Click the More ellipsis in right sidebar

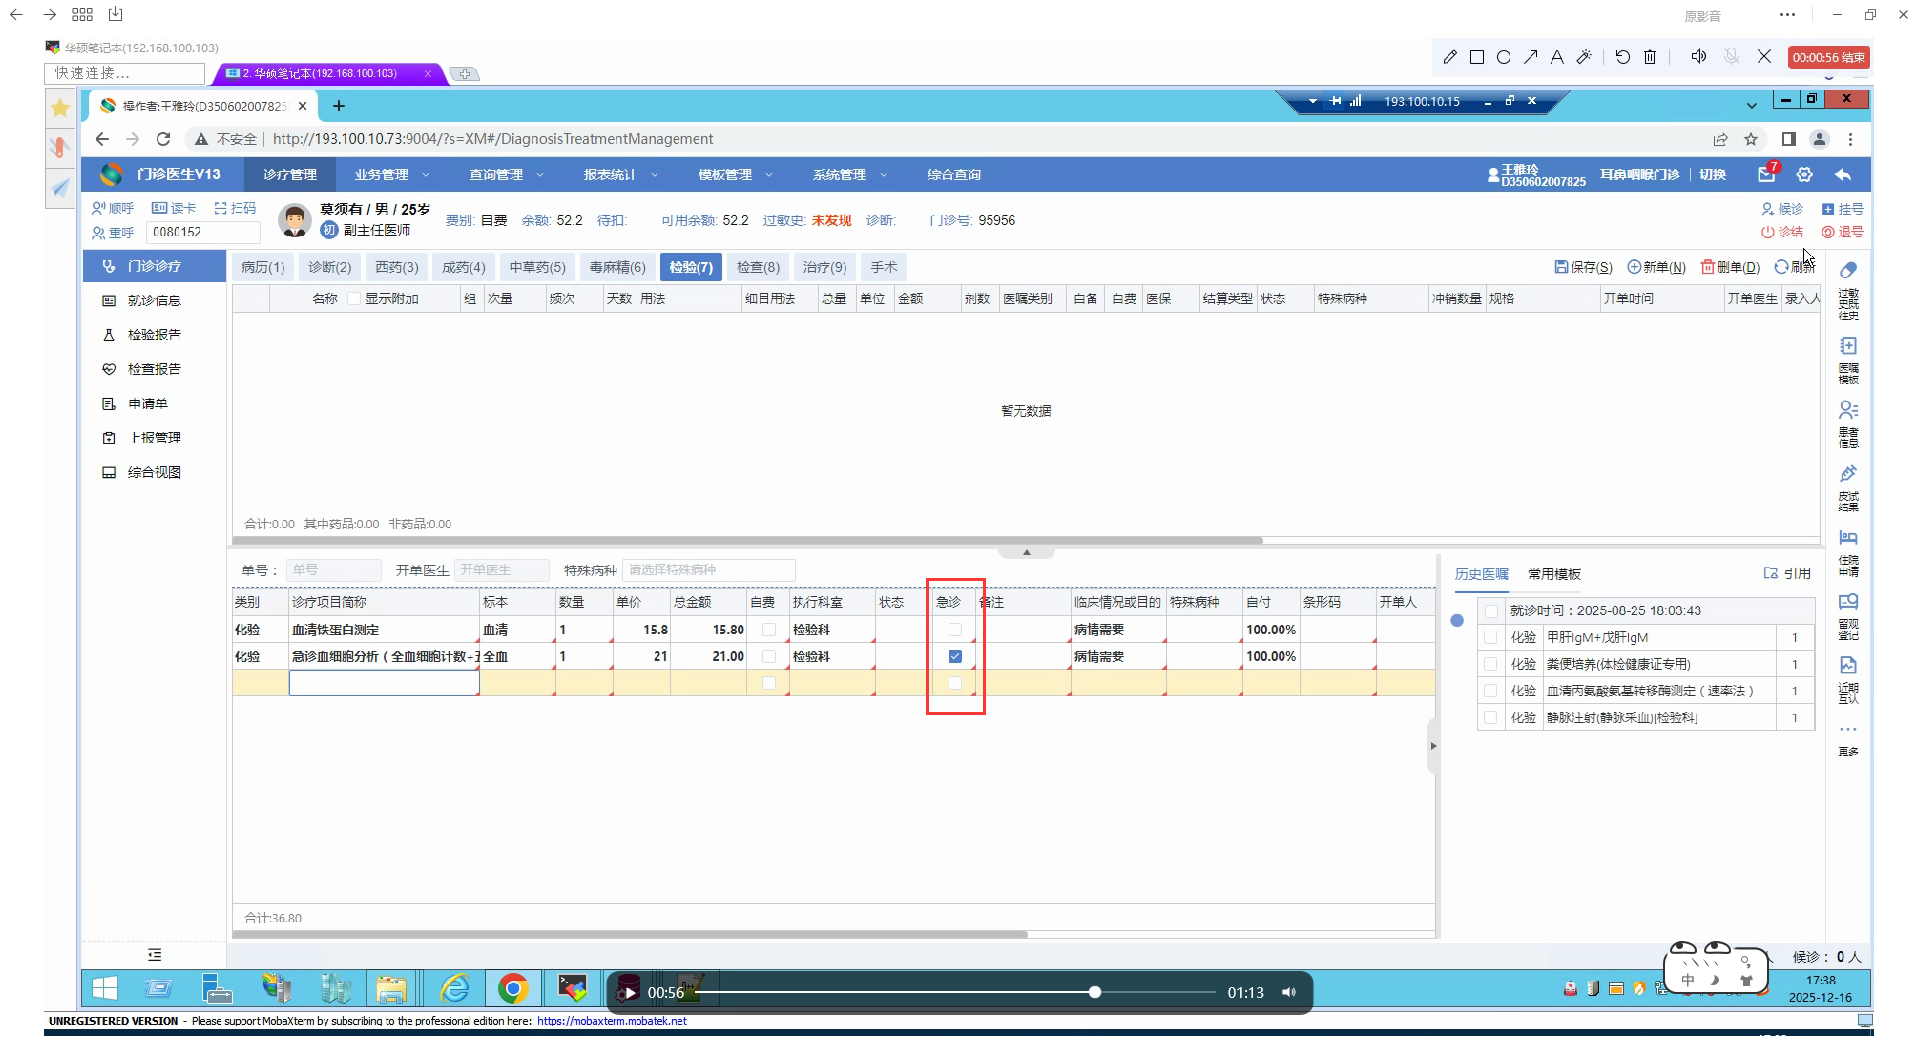1848,739
